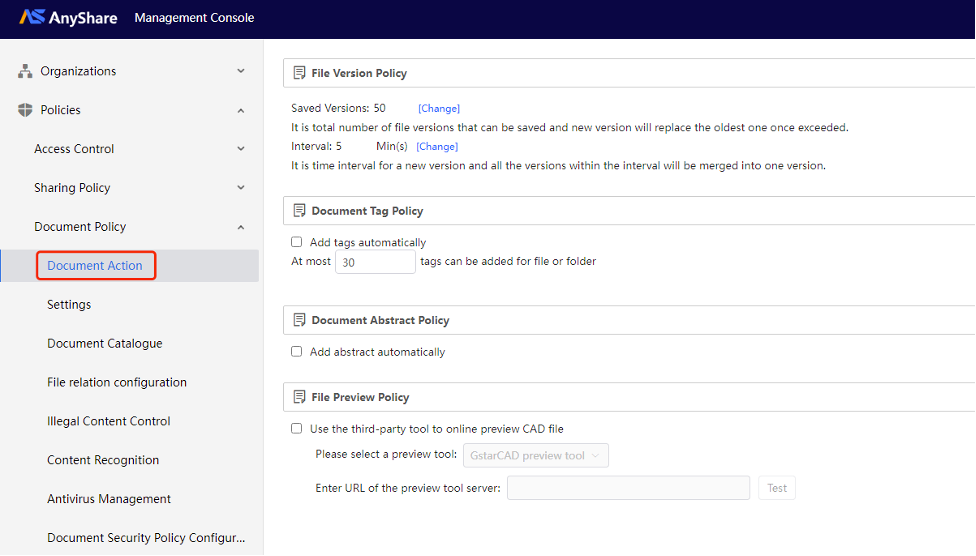Click the Test button
Screen dimensions: 976x556
pyautogui.click(x=777, y=488)
